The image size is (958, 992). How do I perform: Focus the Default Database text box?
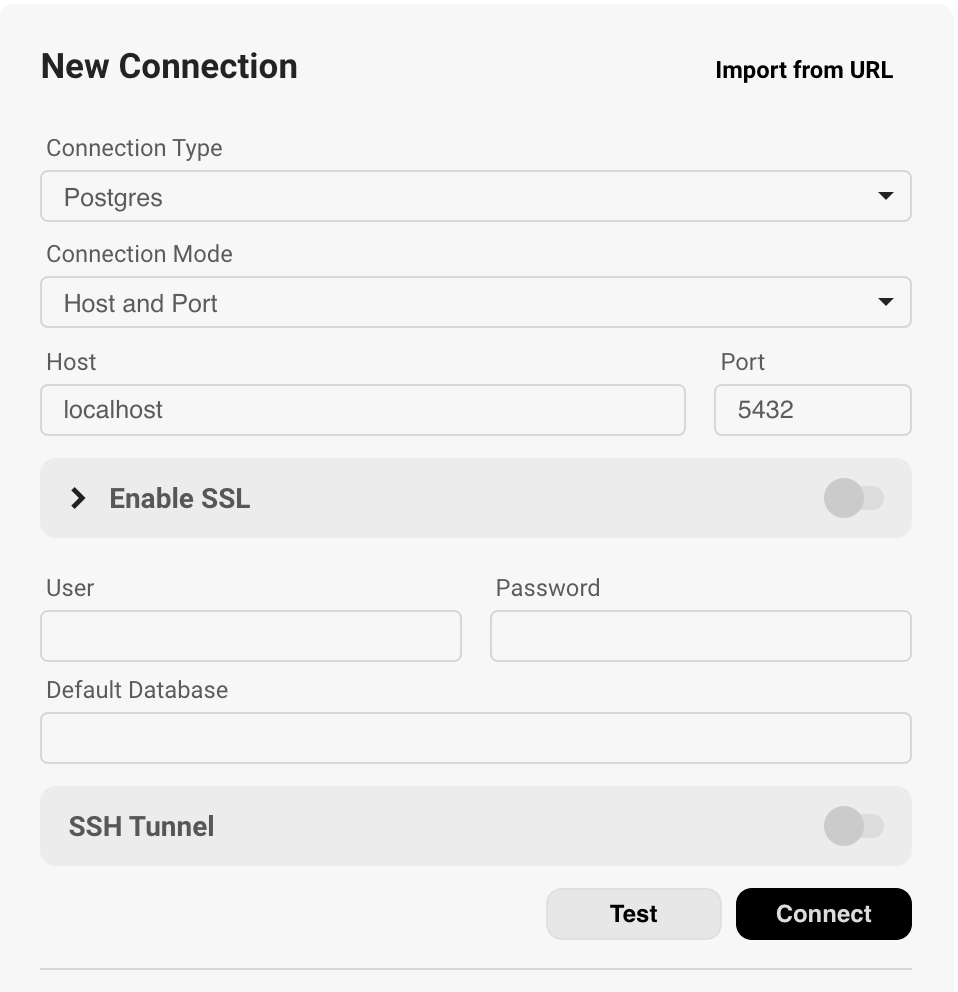tap(475, 738)
